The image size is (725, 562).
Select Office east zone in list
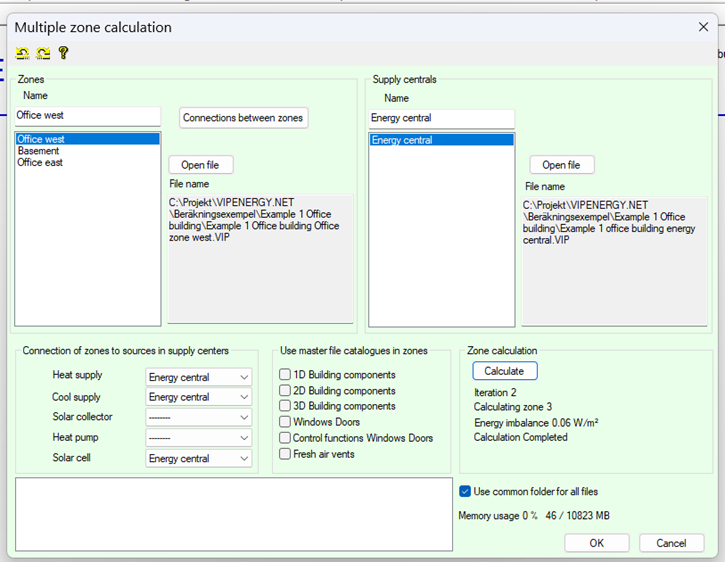pos(40,162)
